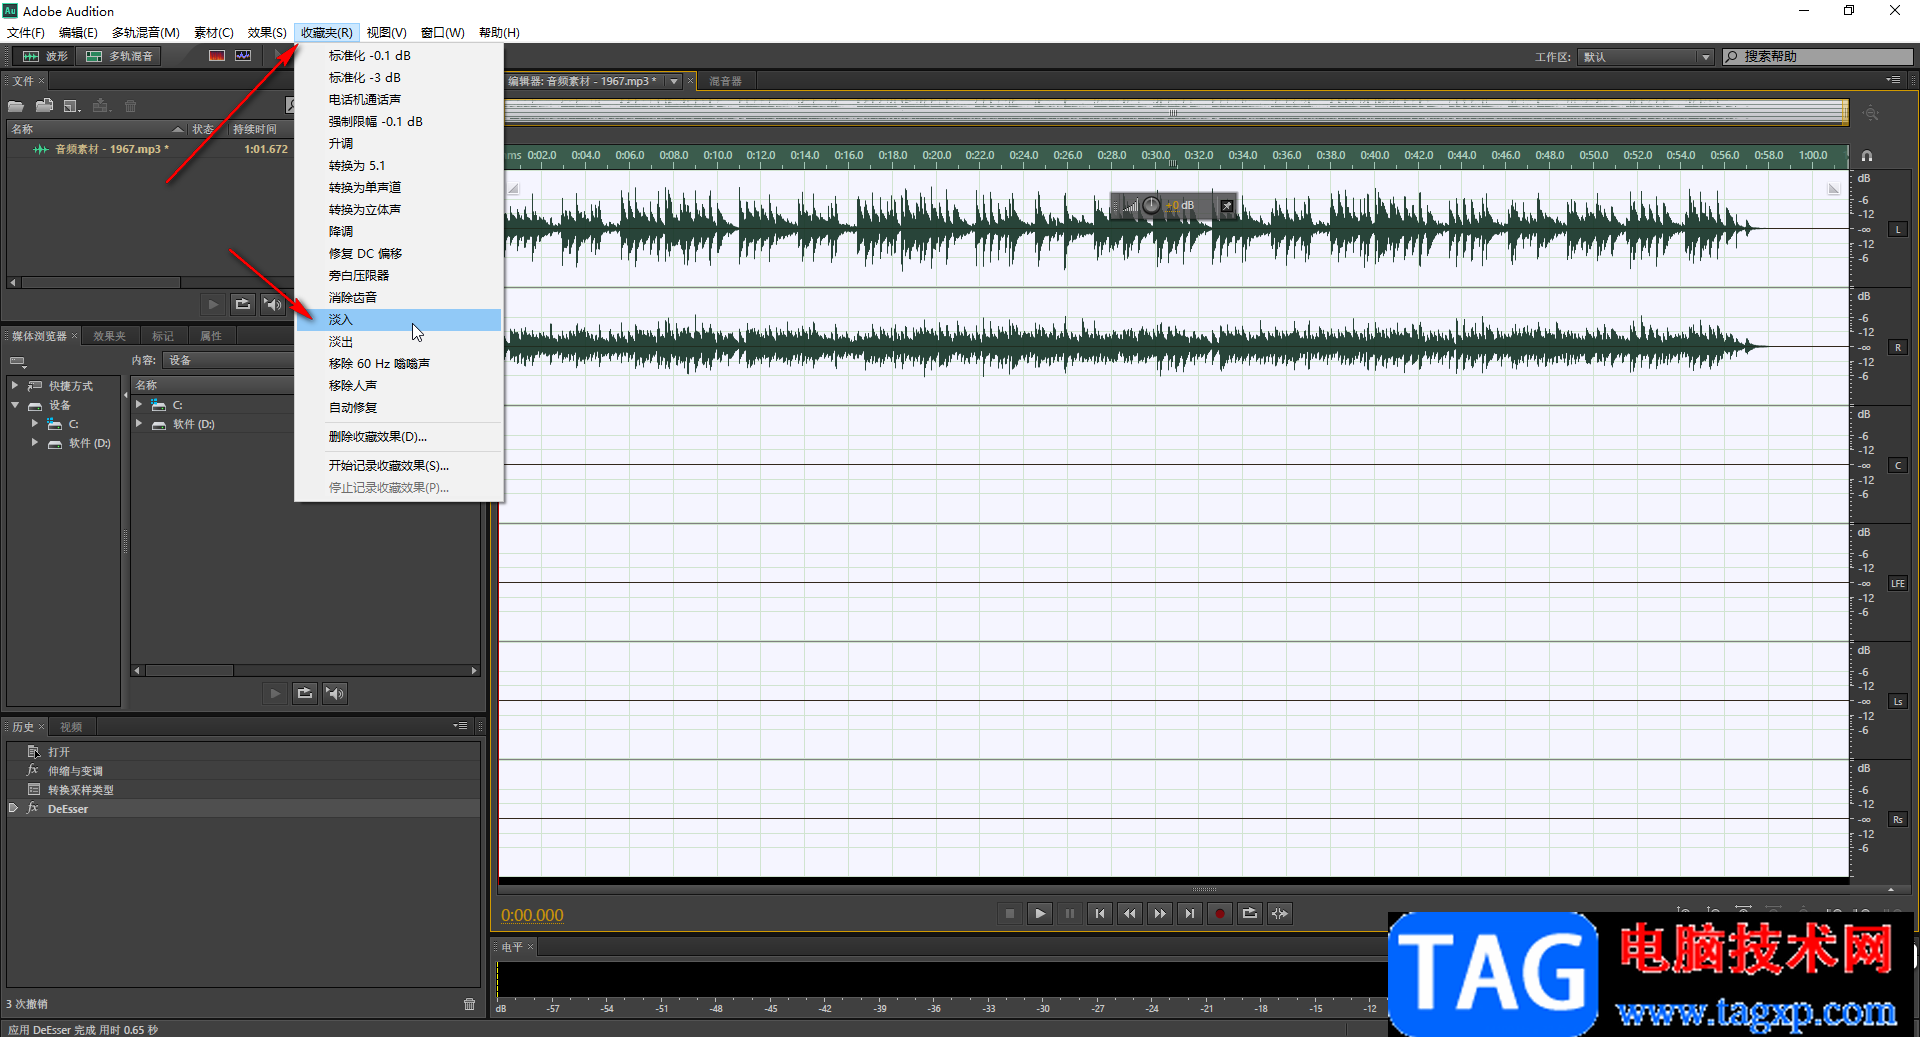Toggle auto-play speaker in Media Browser preview
Image resolution: width=1920 pixels, height=1037 pixels.
(x=335, y=693)
